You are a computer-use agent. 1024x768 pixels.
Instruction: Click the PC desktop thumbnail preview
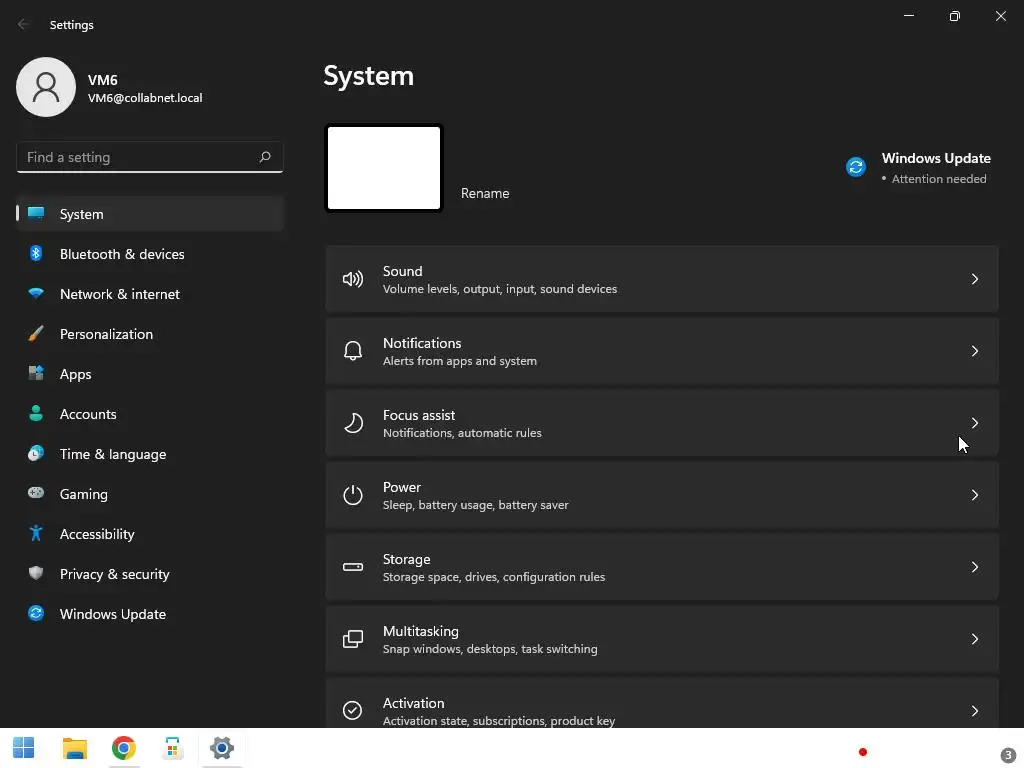point(384,168)
